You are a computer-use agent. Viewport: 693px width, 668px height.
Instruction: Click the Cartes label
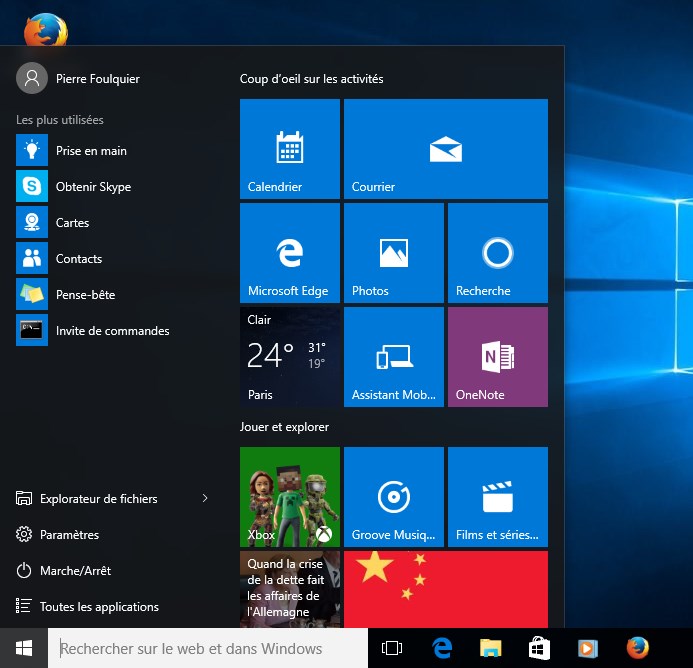[x=72, y=223]
